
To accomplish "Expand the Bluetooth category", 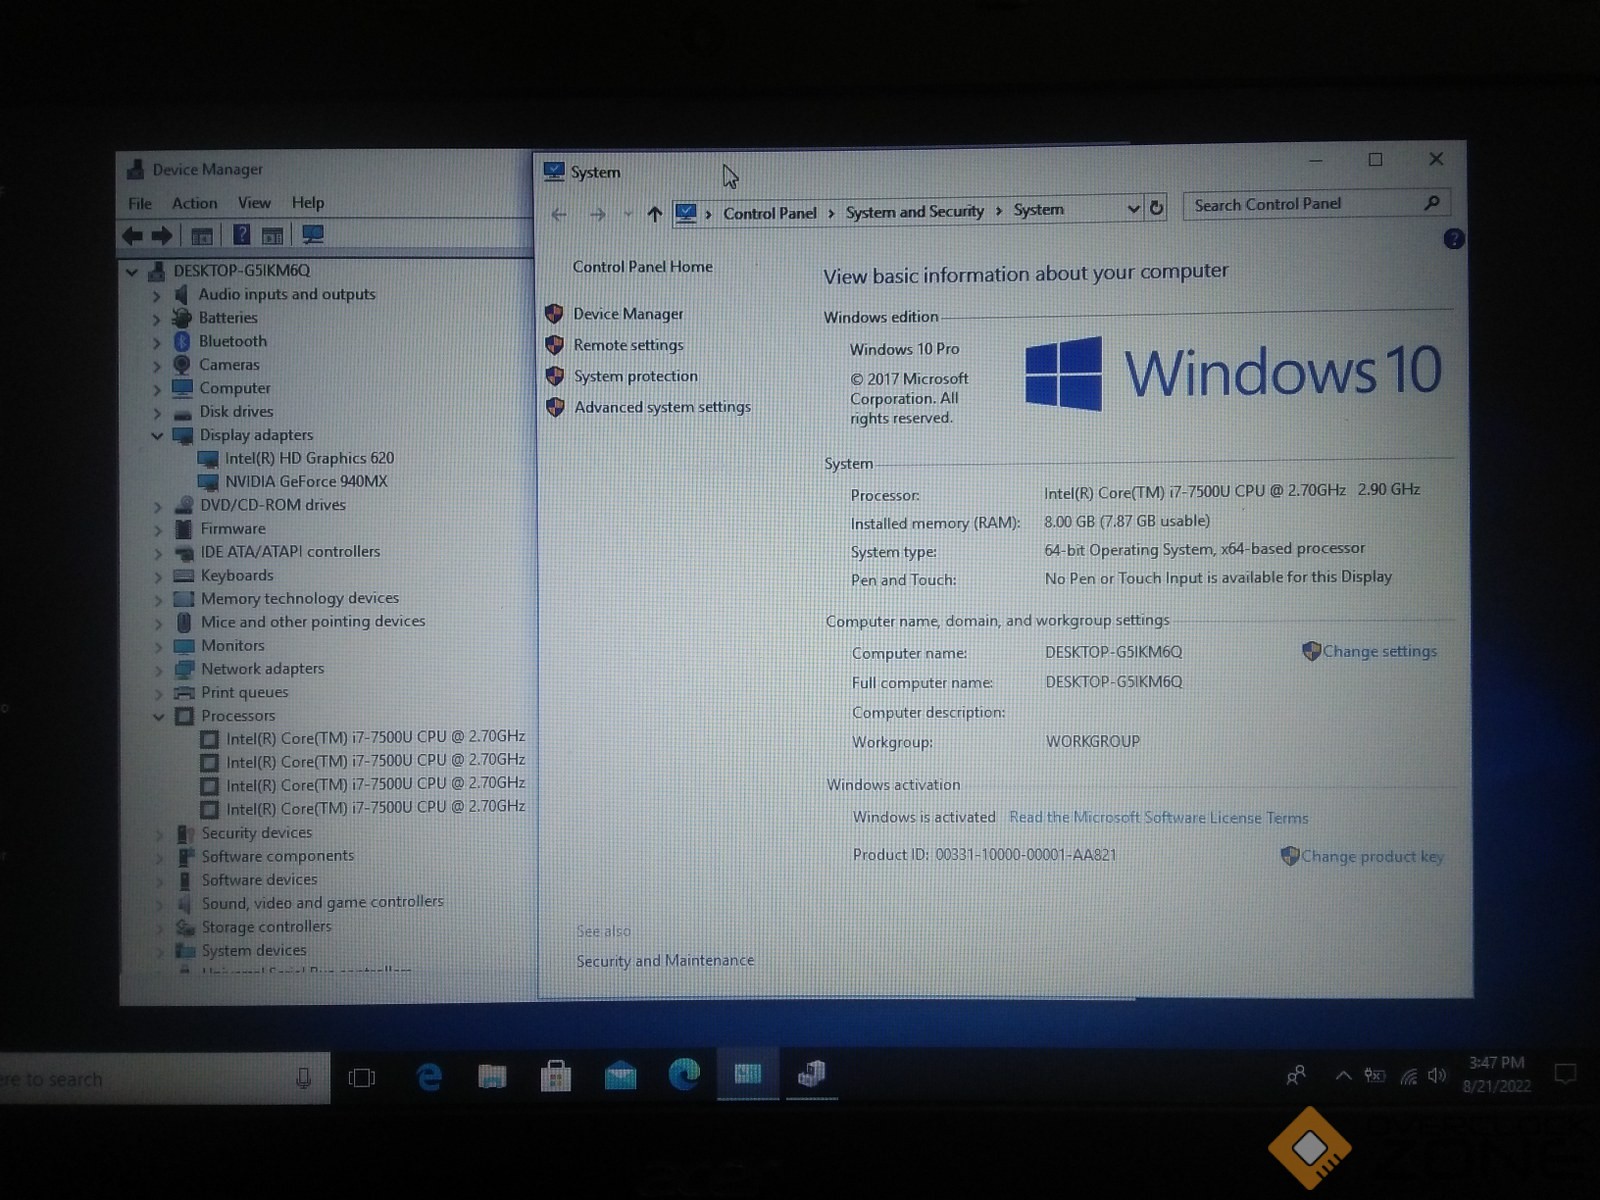I will pyautogui.click(x=157, y=342).
